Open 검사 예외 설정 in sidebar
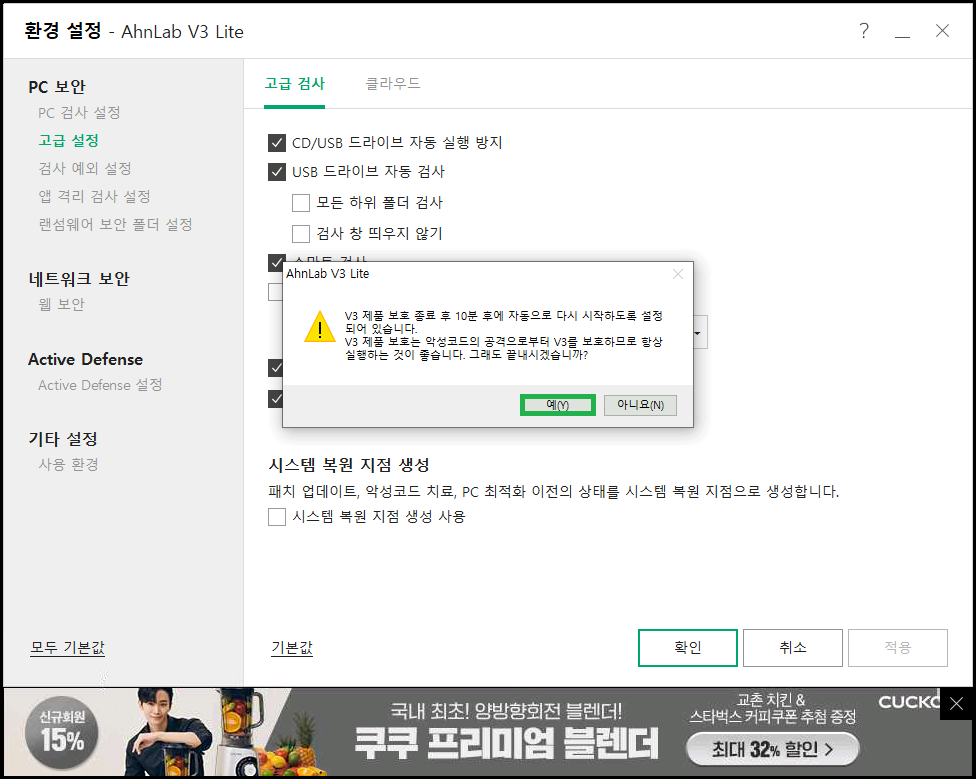This screenshot has width=976, height=779. [85, 169]
